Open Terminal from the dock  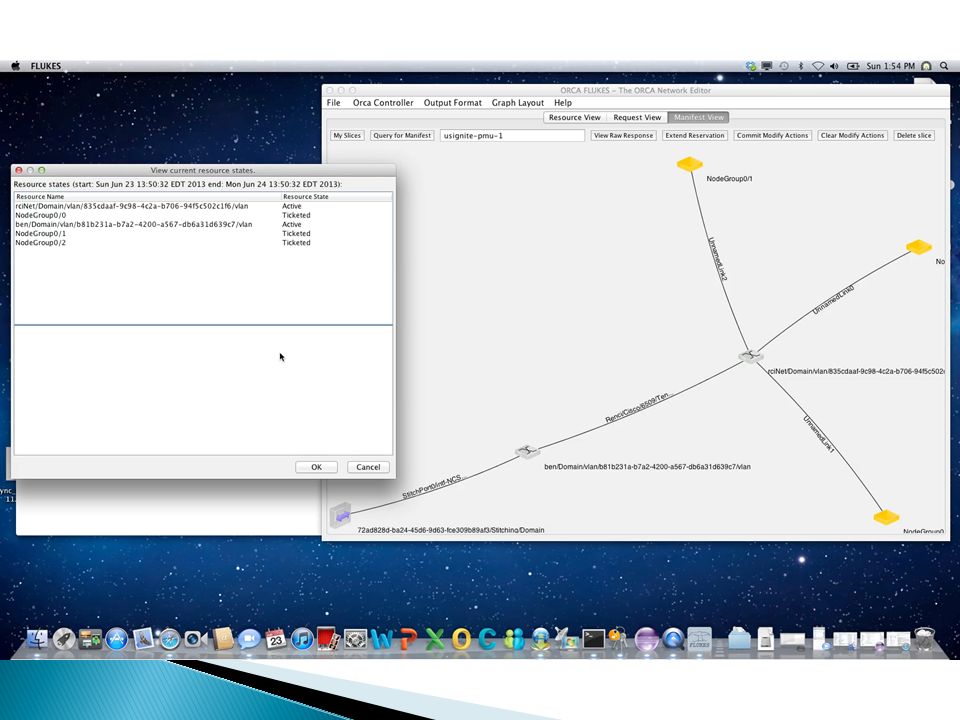pyautogui.click(x=593, y=639)
